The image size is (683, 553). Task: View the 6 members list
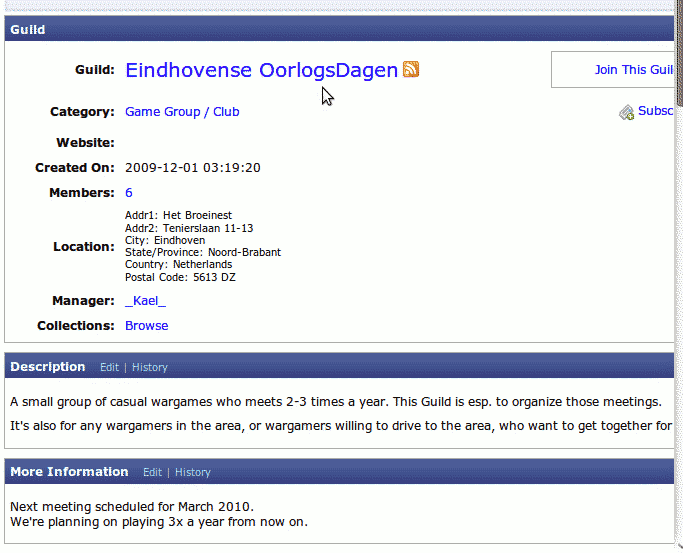click(x=129, y=192)
